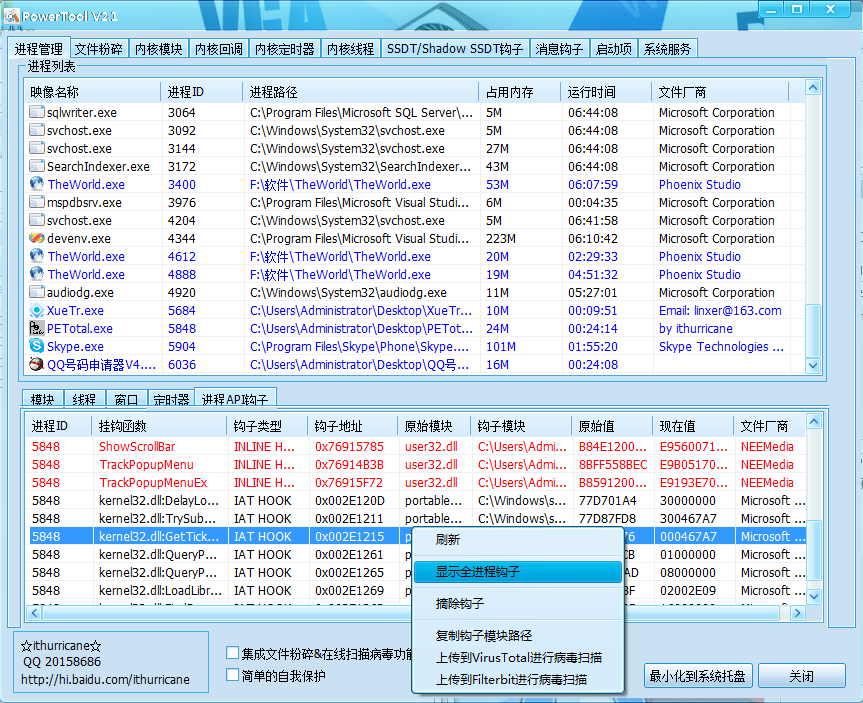The width and height of the screenshot is (863, 703).
Task: Select the 进程管理 tab
Action: tap(39, 48)
